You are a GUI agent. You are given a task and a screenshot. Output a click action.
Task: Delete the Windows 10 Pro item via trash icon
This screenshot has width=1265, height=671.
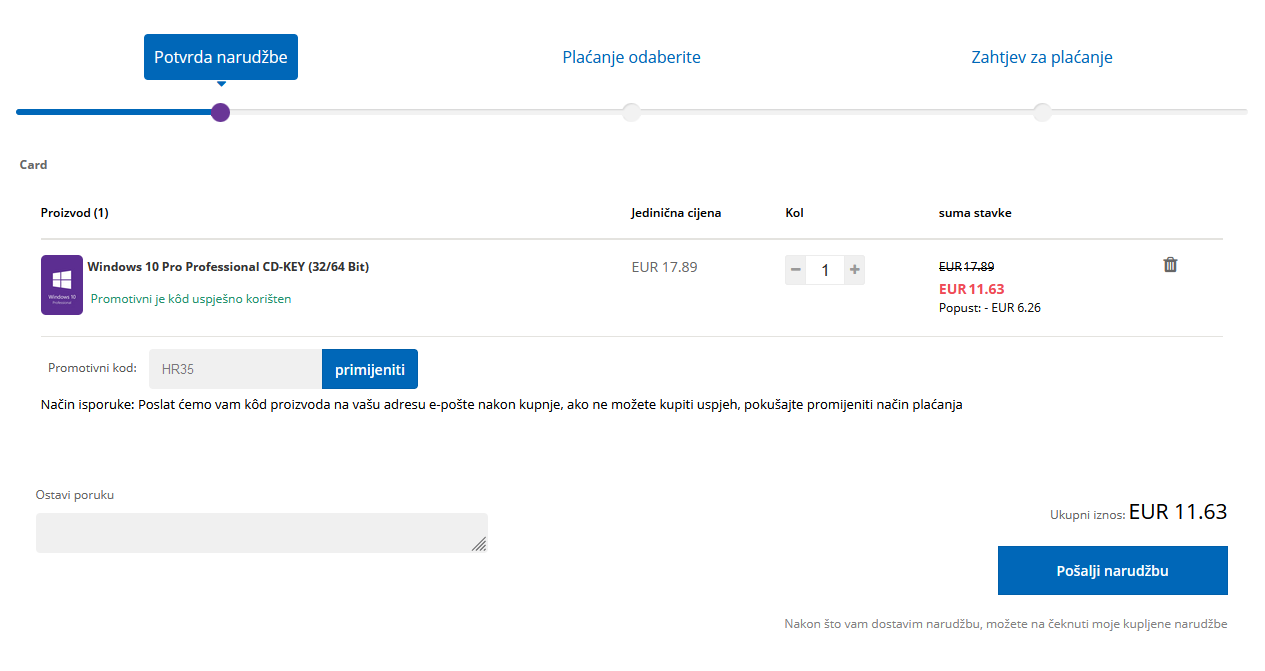[x=1170, y=265]
